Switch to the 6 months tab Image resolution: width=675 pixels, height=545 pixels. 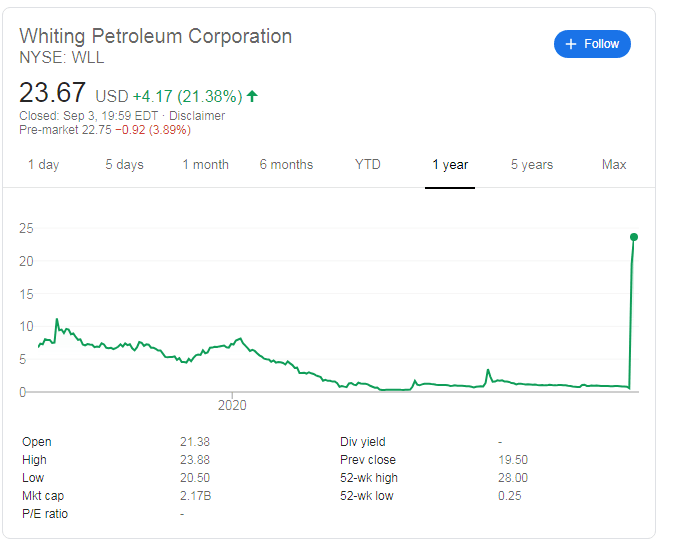(x=286, y=165)
